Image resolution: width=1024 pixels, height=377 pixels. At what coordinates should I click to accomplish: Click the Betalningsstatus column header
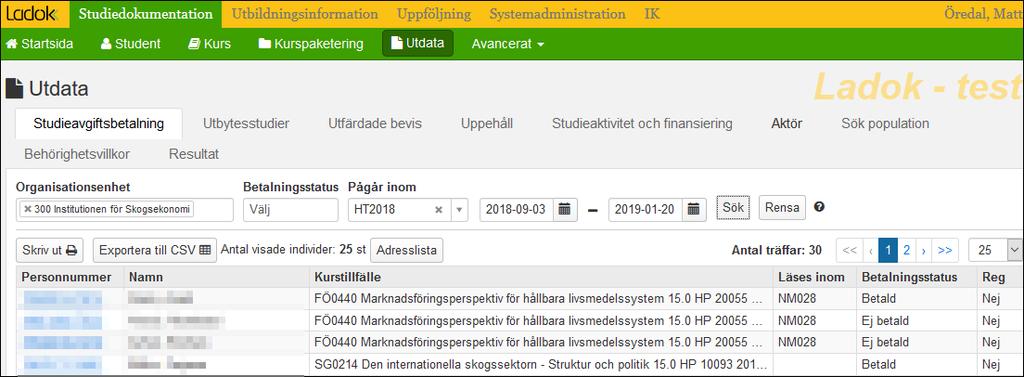tap(916, 277)
